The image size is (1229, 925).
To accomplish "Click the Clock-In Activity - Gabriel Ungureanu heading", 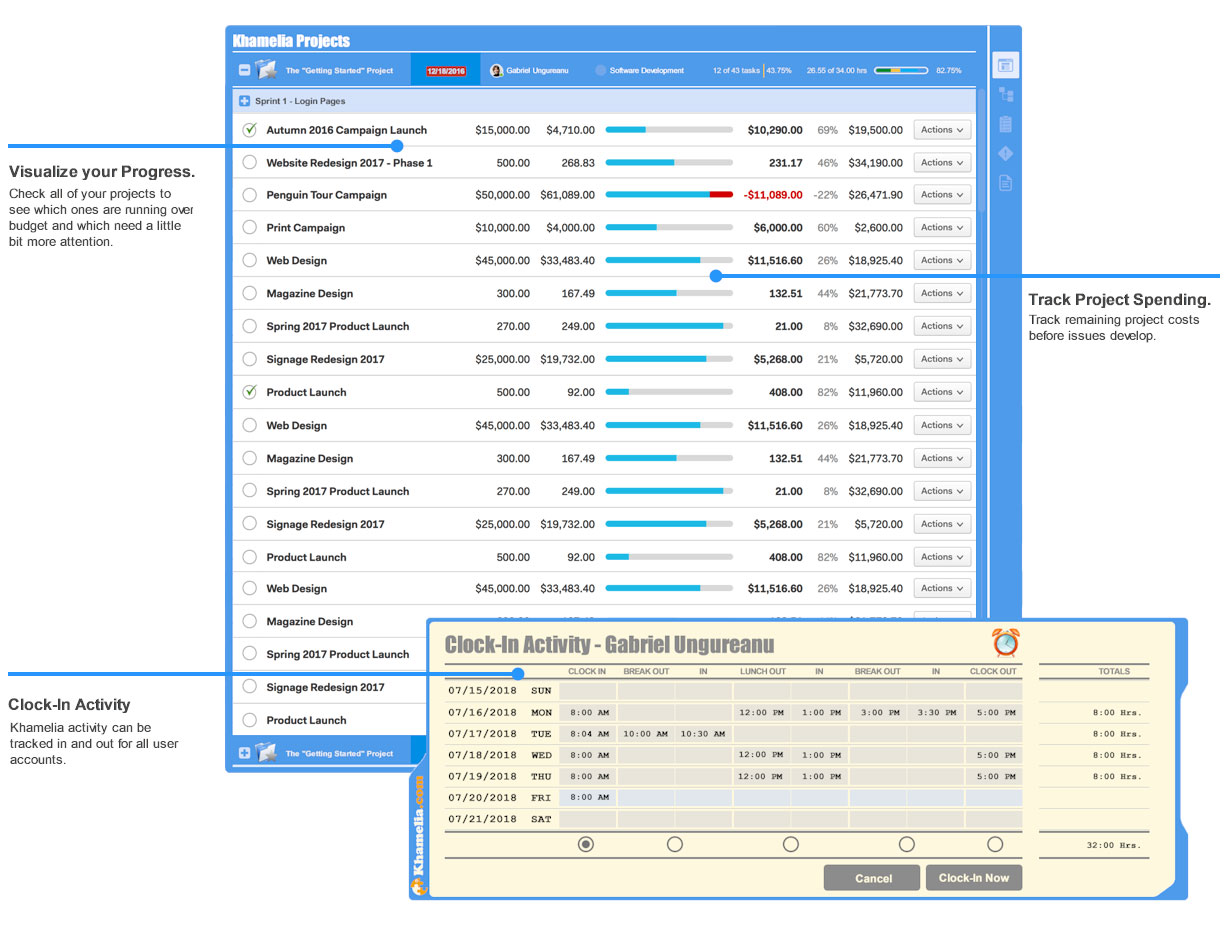I will coord(609,645).
